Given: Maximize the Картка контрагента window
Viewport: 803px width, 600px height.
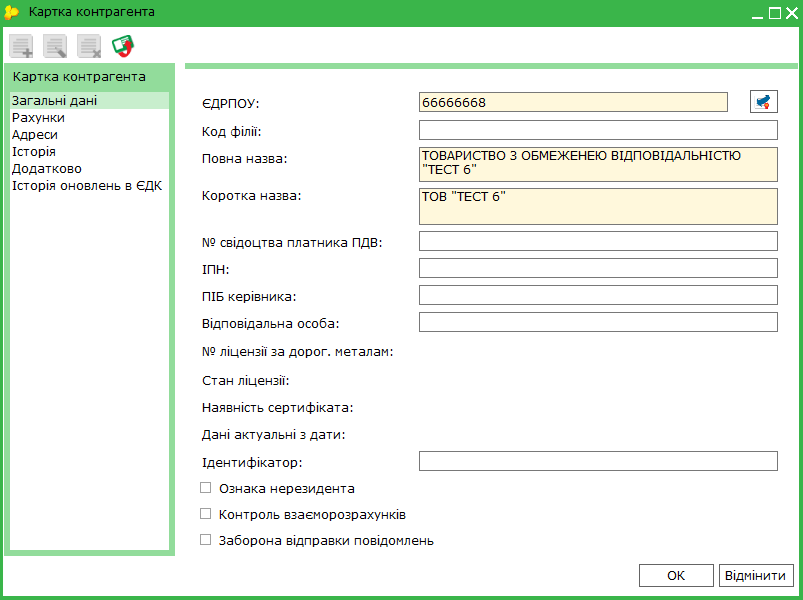Looking at the screenshot, I should [x=775, y=13].
